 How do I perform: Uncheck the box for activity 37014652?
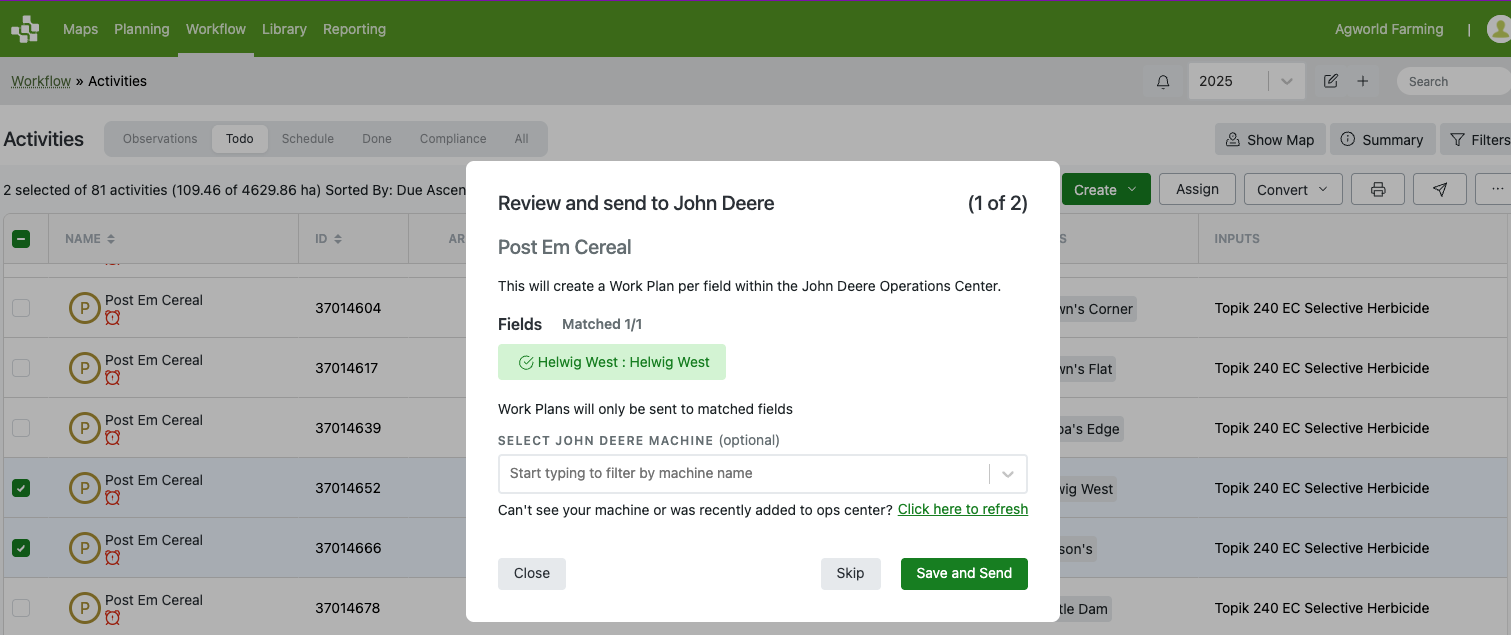[x=21, y=488]
